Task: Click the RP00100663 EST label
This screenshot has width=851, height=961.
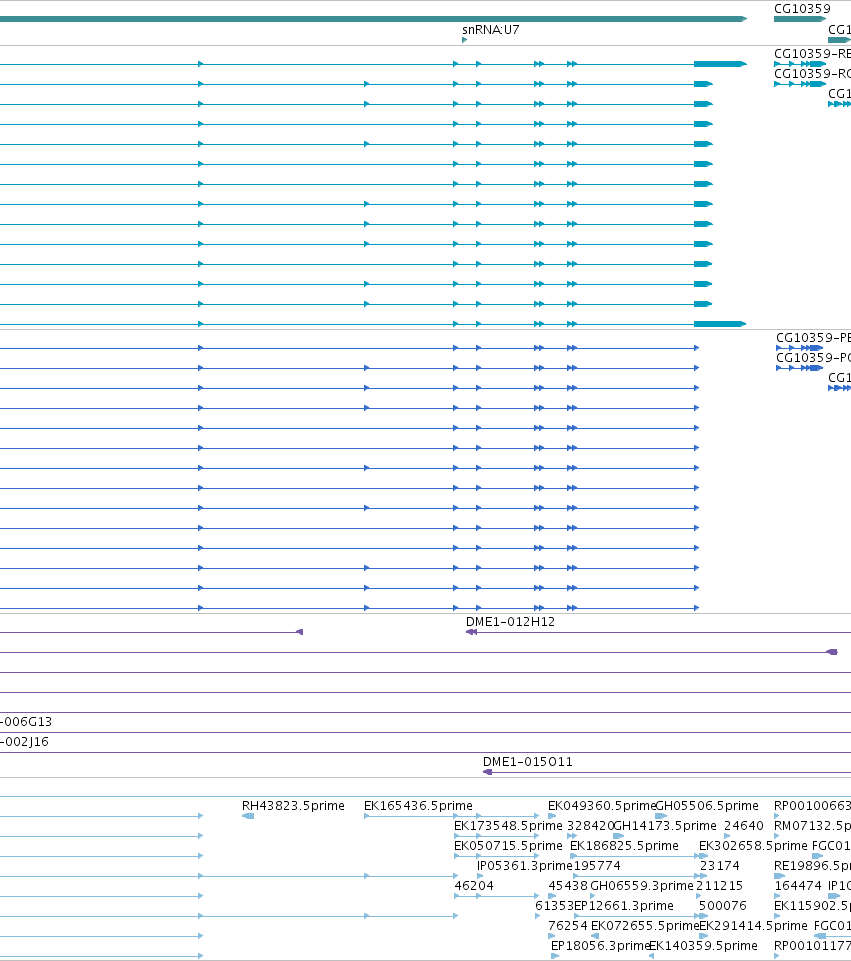Action: click(x=812, y=805)
